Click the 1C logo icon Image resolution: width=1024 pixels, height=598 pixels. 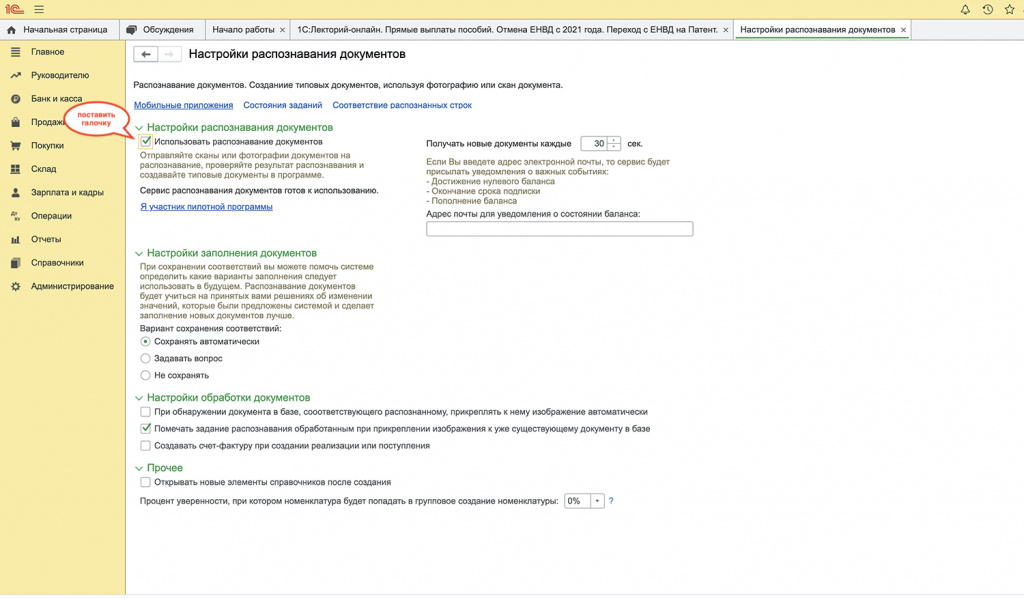pos(14,10)
